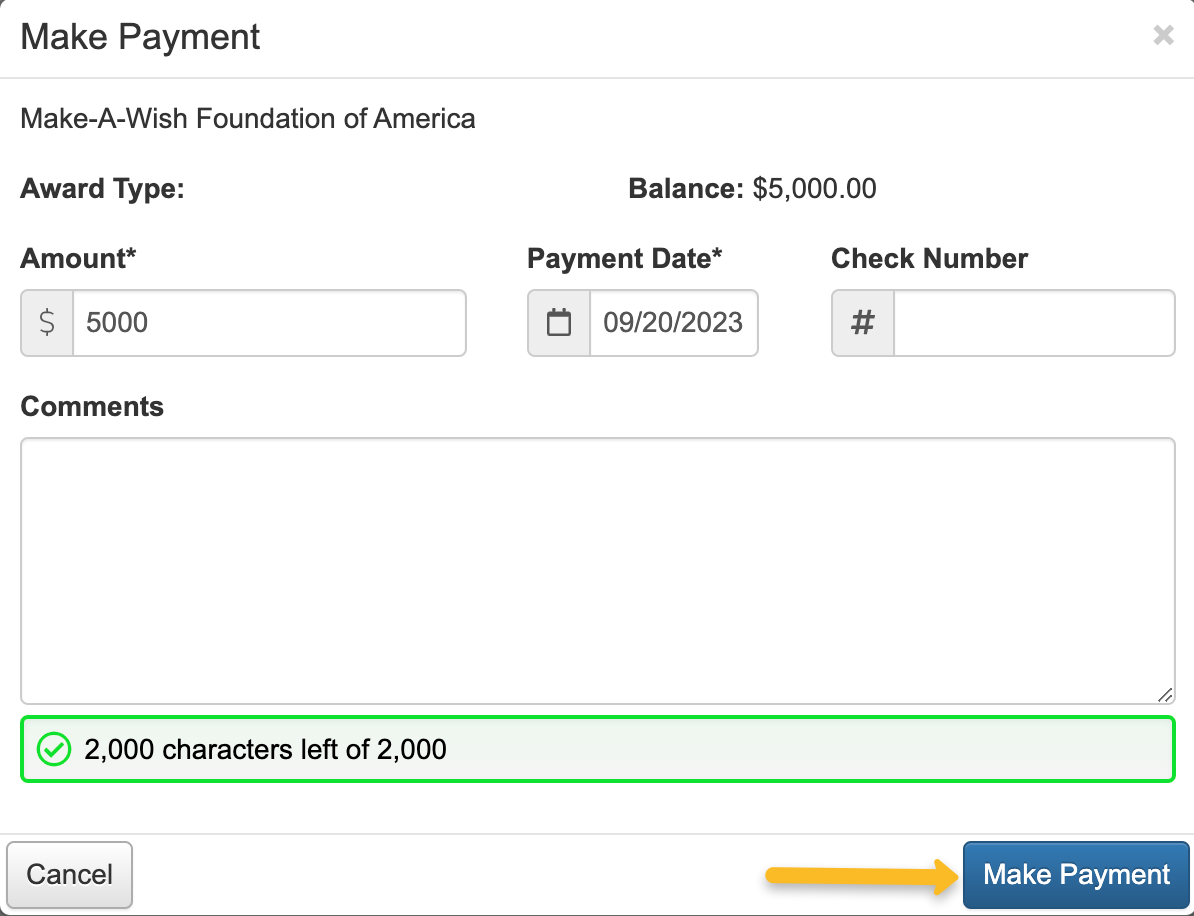Open the Comments resize handle area

point(1165,695)
